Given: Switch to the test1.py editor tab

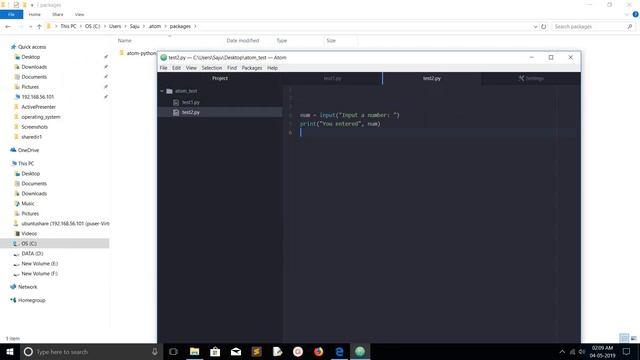Looking at the screenshot, I should click(x=332, y=78).
